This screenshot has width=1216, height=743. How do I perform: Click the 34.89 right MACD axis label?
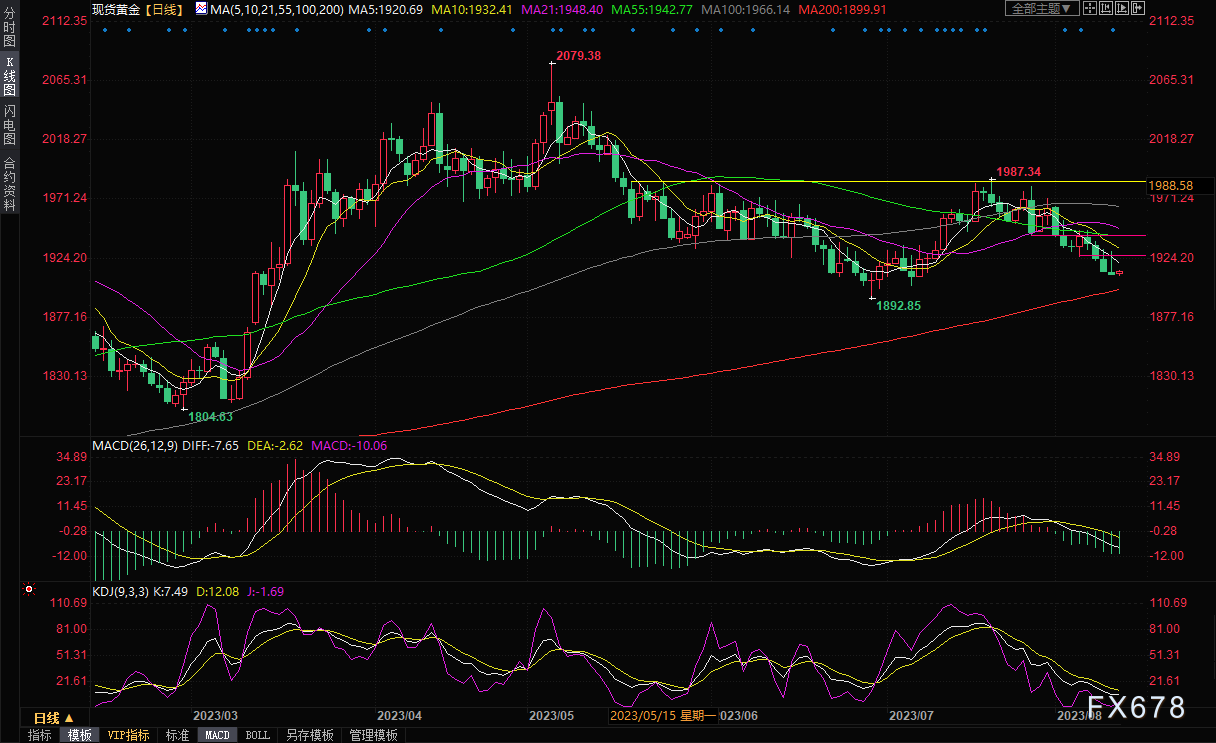[1166, 457]
